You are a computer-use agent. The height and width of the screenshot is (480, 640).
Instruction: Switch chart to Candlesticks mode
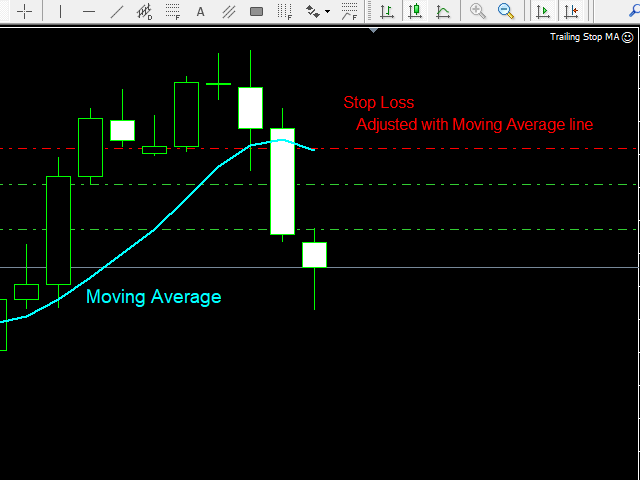415,11
